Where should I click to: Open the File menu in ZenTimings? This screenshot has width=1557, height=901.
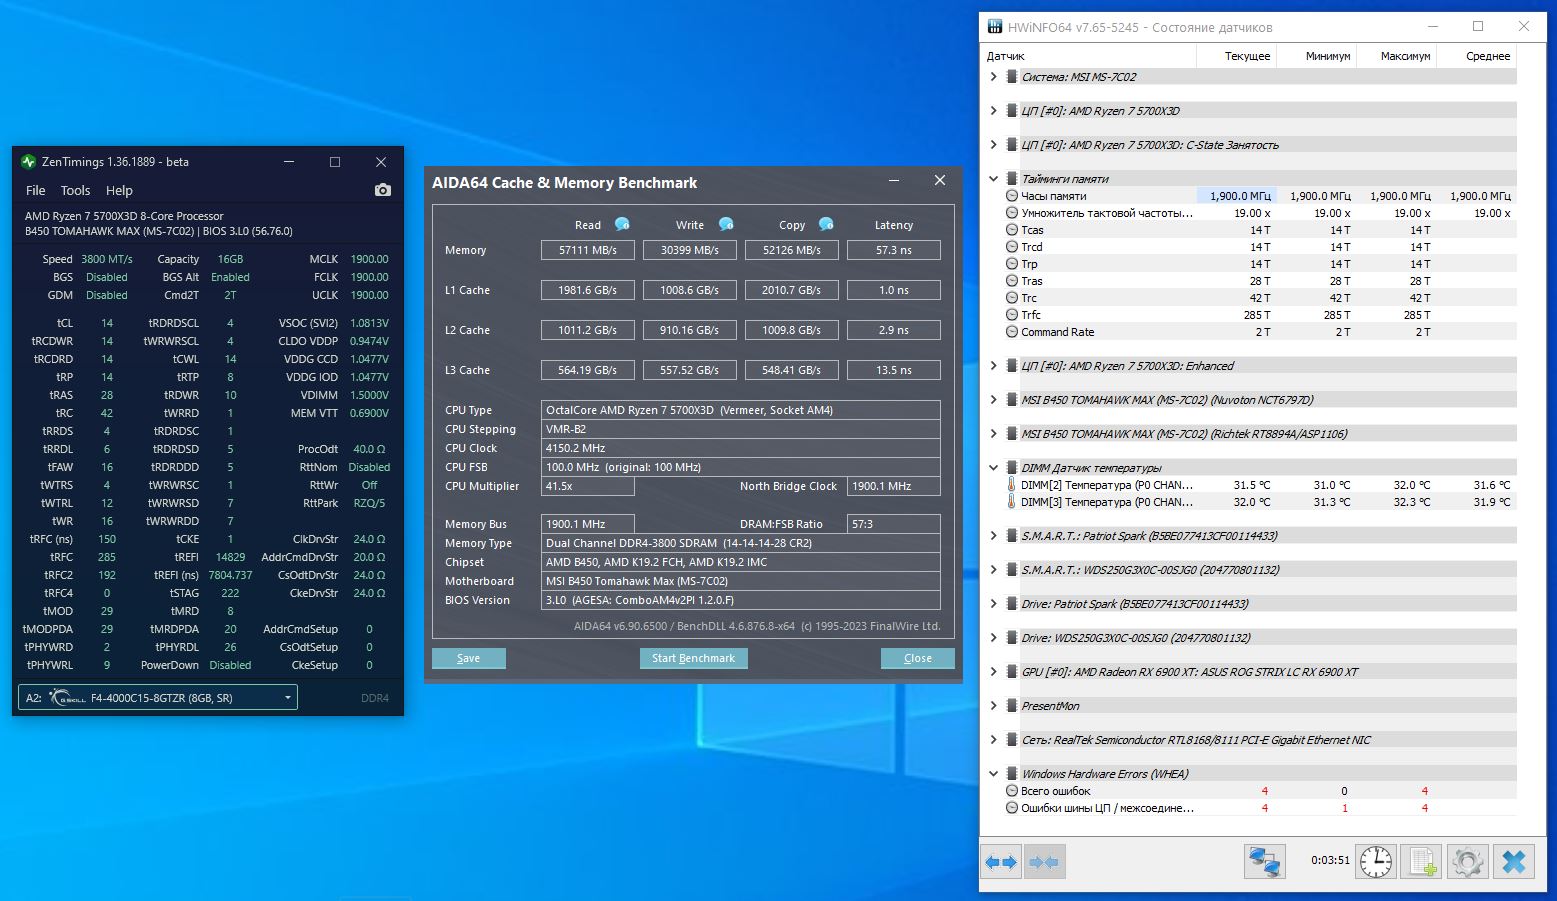point(36,190)
